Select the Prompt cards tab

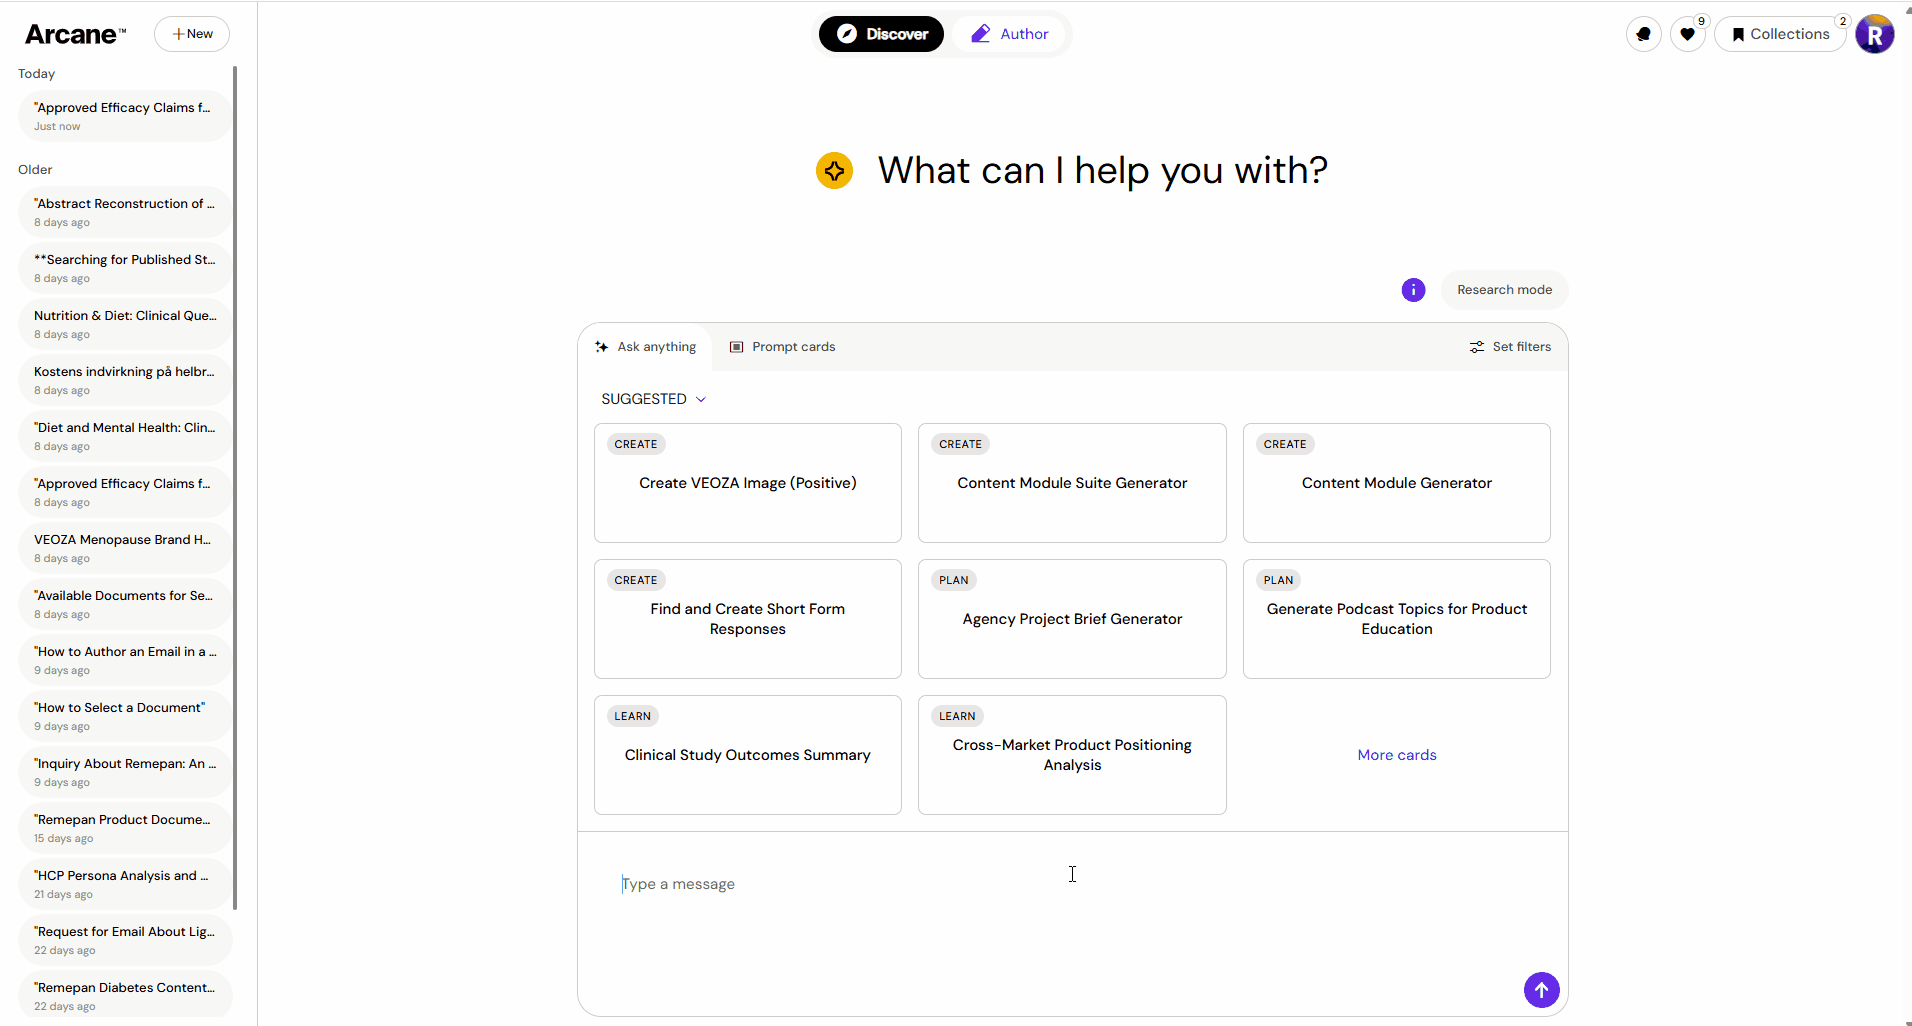(782, 347)
